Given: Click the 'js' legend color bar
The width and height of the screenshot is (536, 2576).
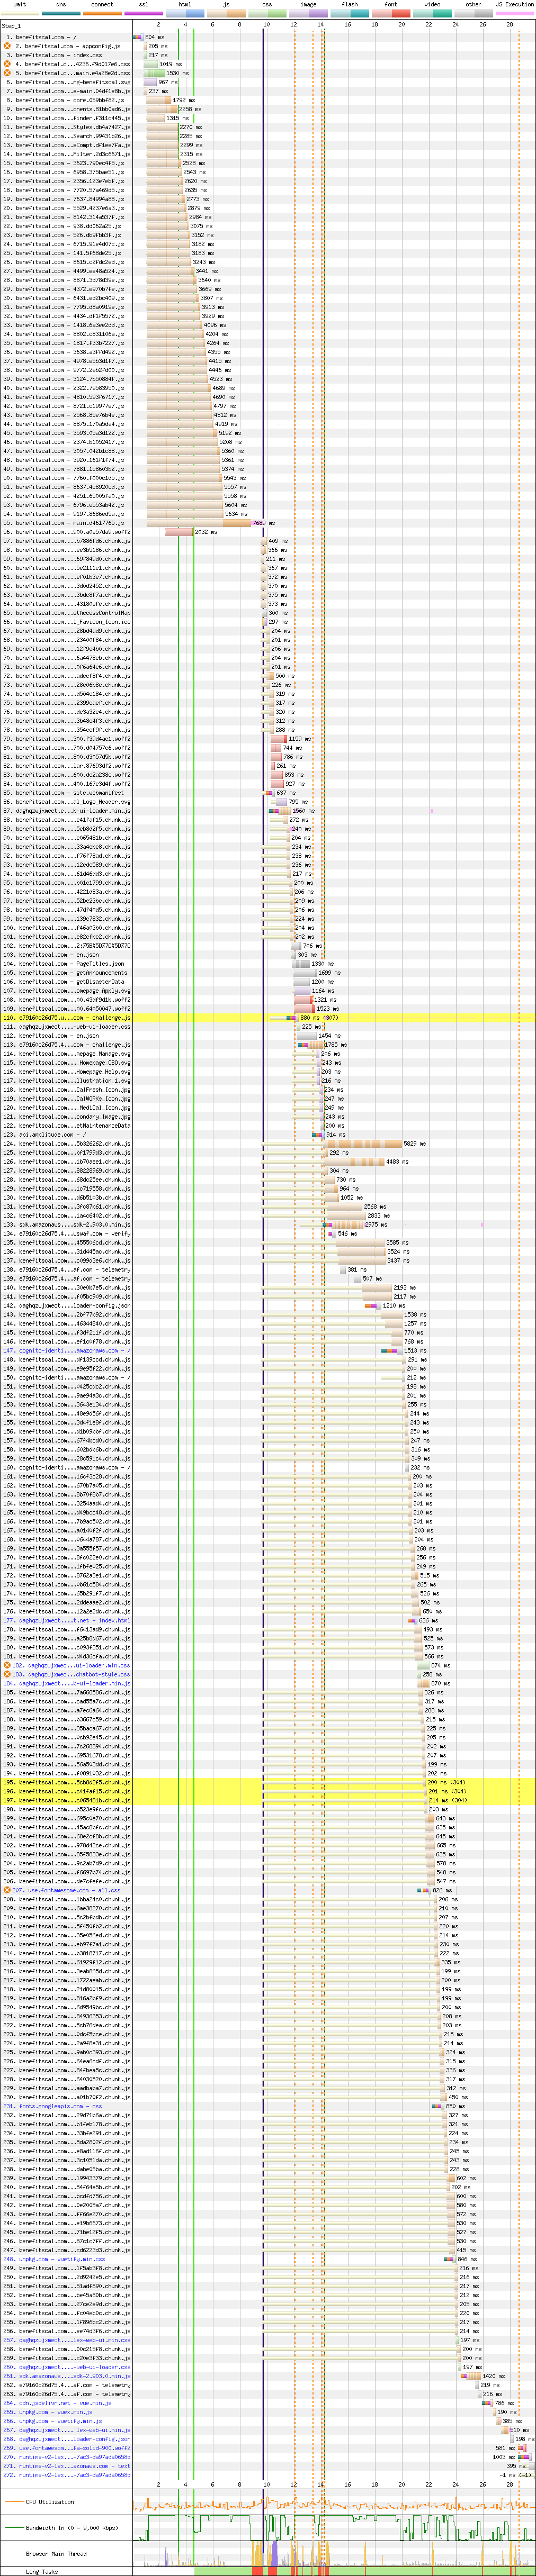Looking at the screenshot, I should (x=226, y=13).
